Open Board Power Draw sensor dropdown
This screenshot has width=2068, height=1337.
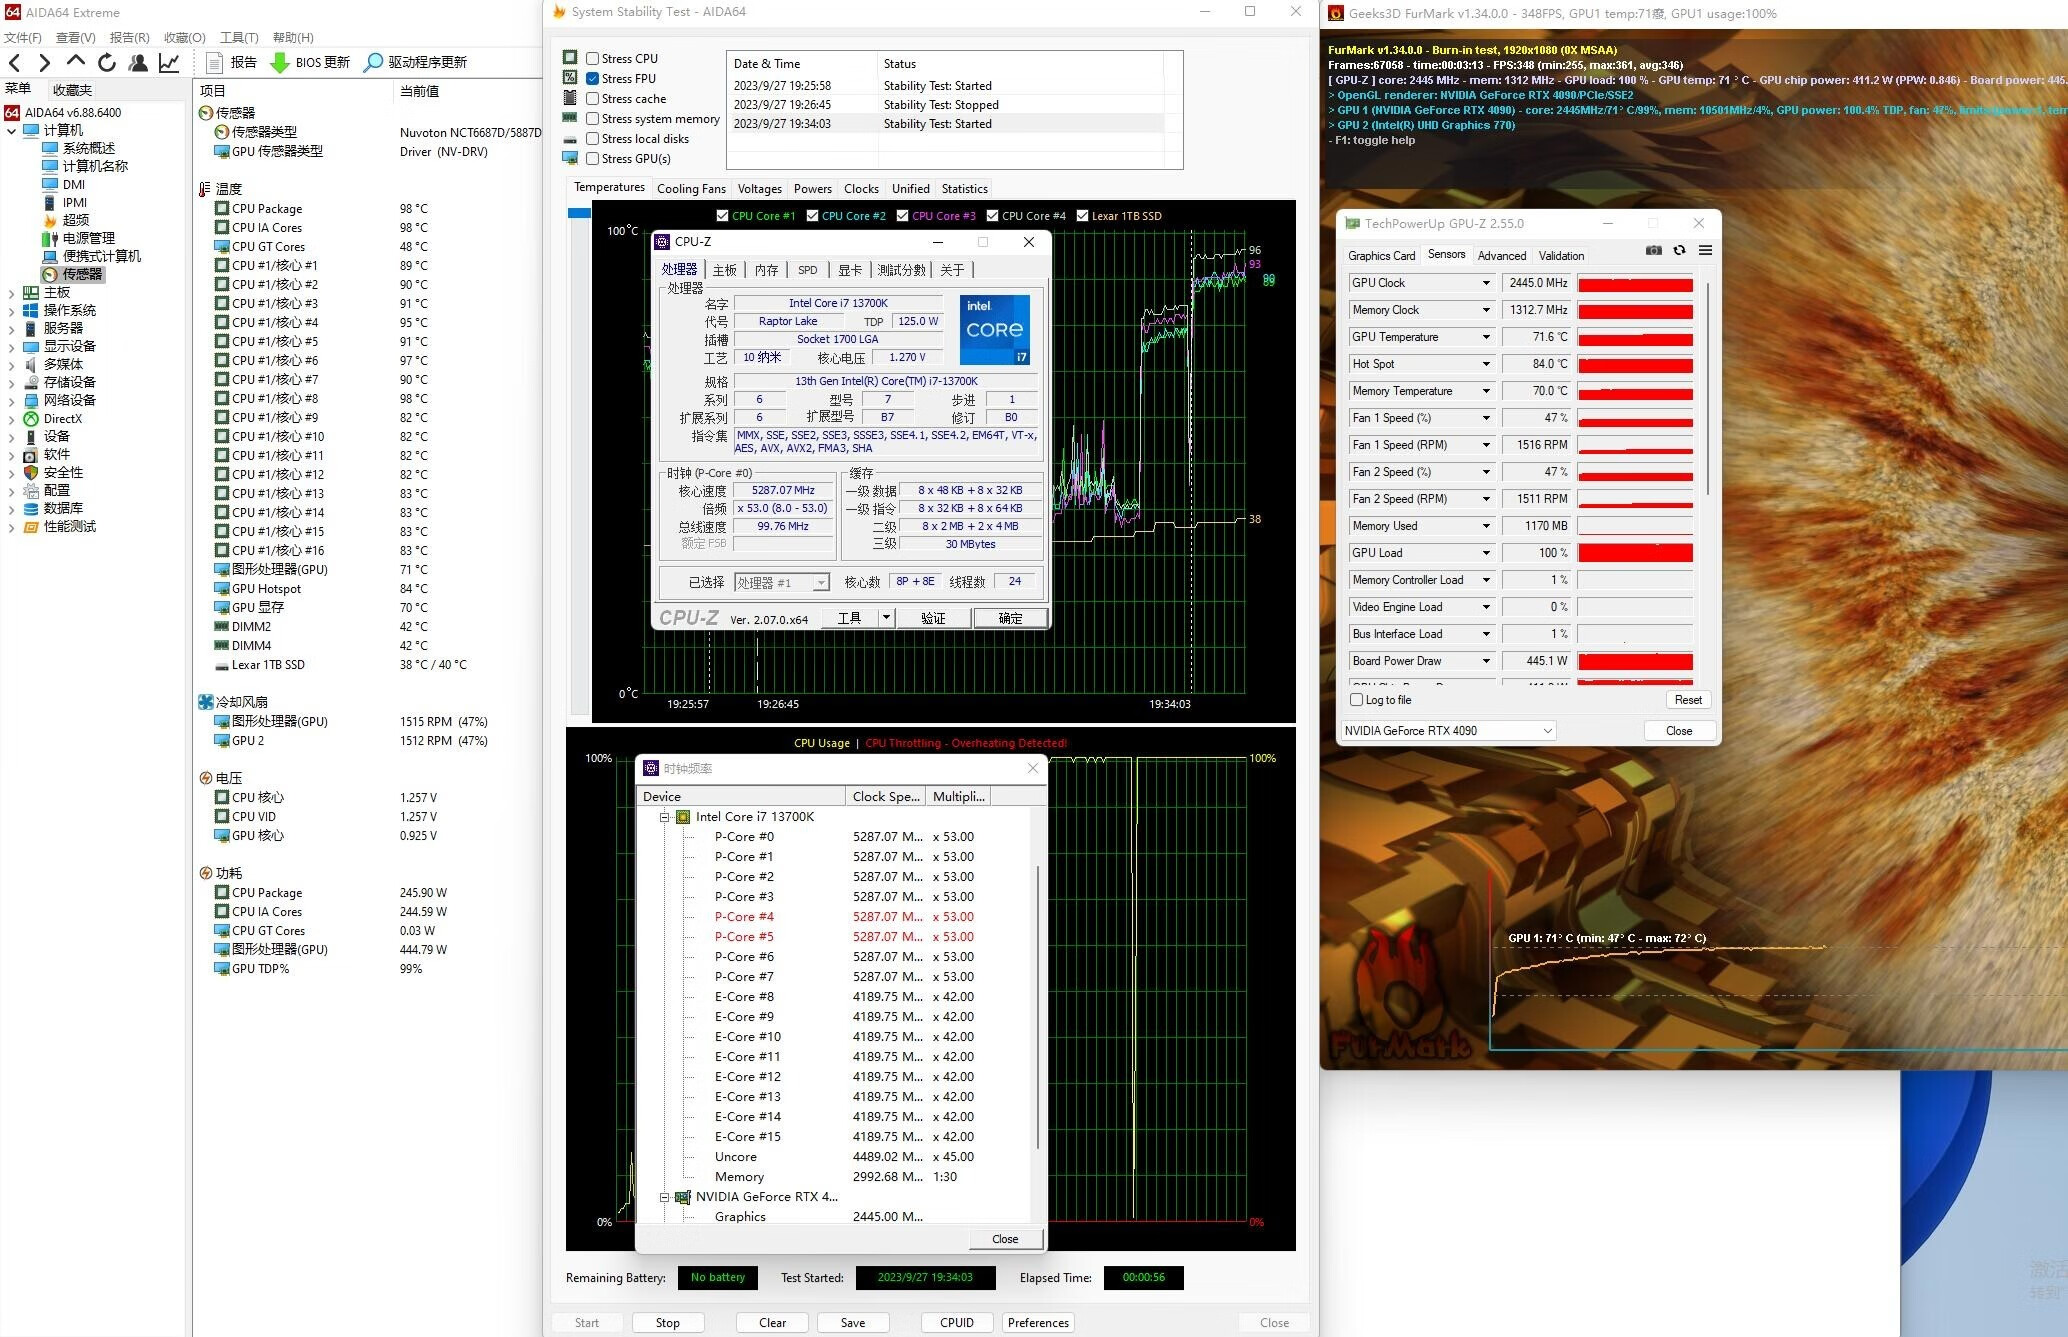[x=1486, y=661]
